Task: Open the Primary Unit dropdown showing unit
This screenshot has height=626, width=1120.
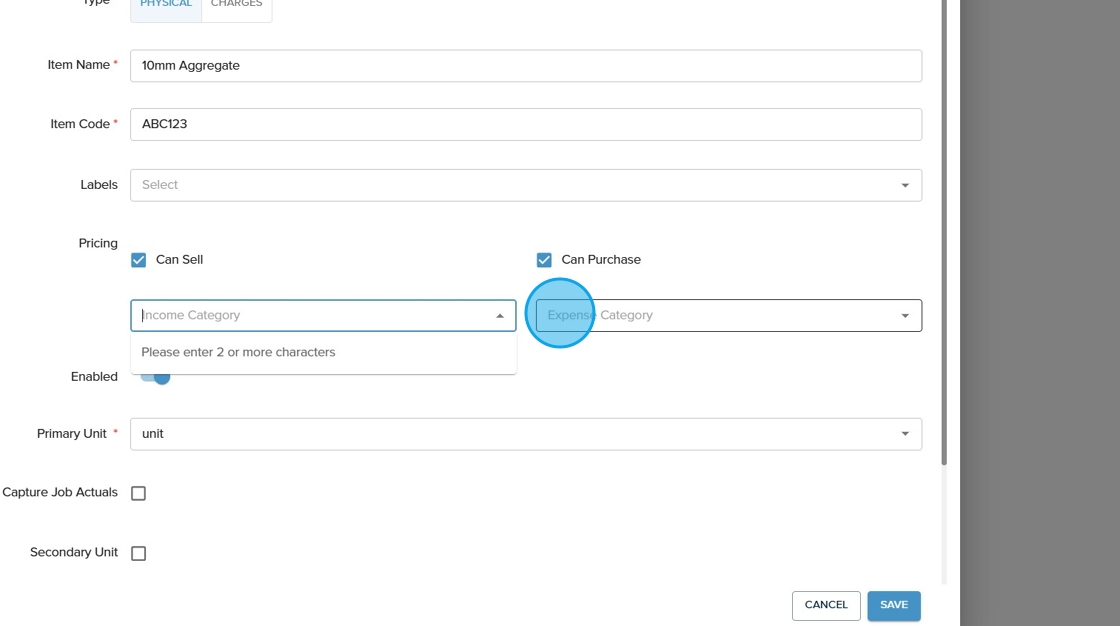Action: [510, 434]
